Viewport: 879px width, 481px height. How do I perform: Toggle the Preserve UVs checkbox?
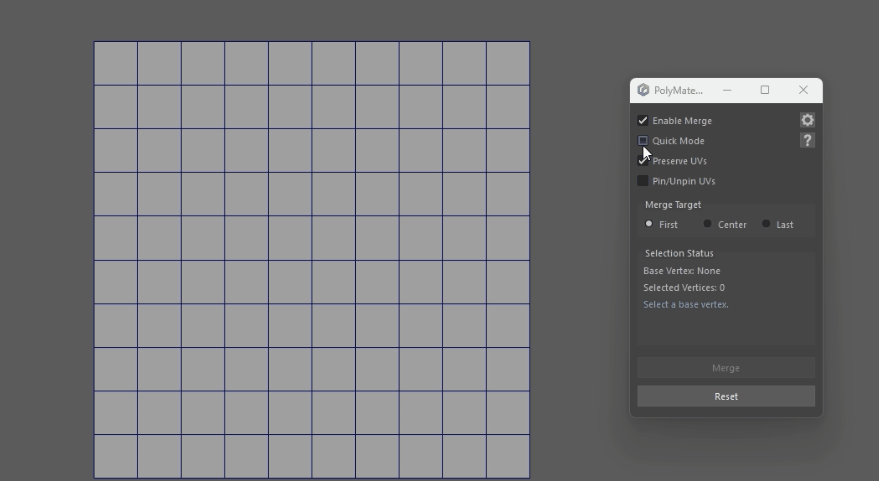(643, 161)
